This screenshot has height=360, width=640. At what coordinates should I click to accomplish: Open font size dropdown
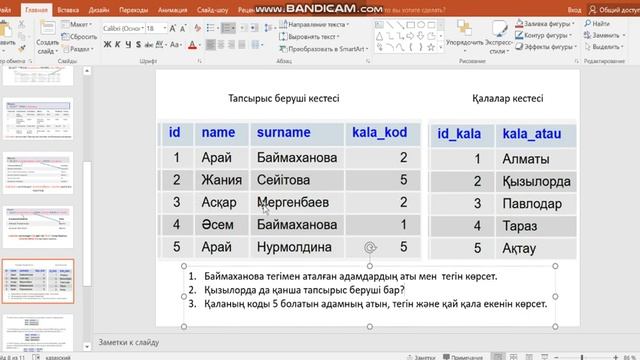(164, 28)
